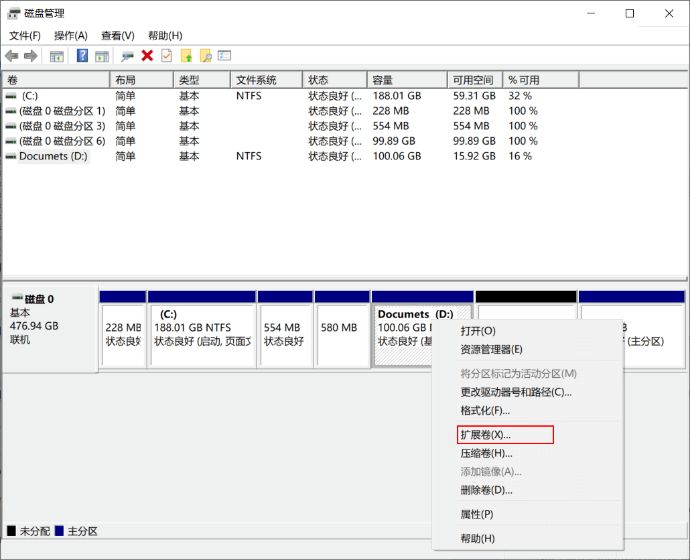
Task: Select 扩展卷(X)... from context menu
Action: pos(485,435)
